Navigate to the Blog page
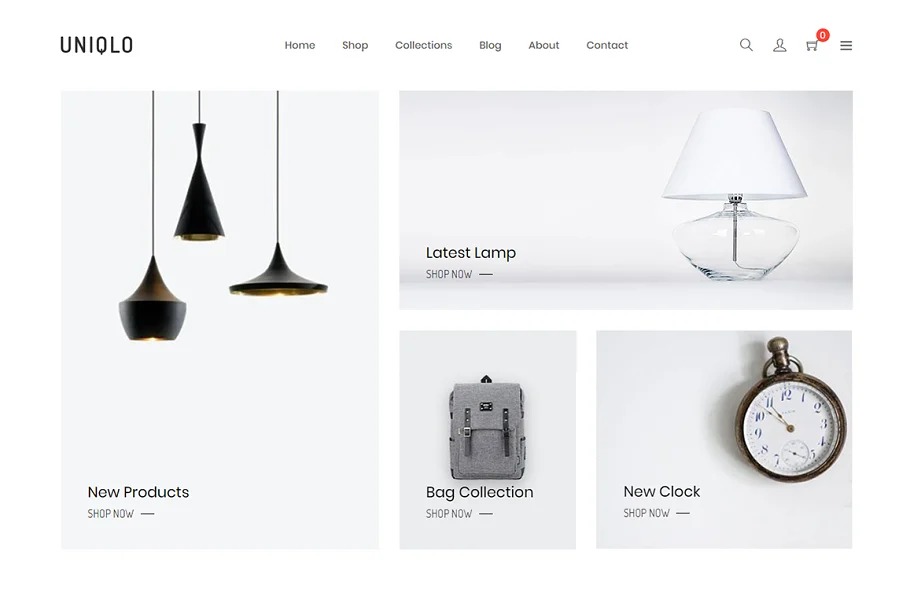 [x=490, y=45]
